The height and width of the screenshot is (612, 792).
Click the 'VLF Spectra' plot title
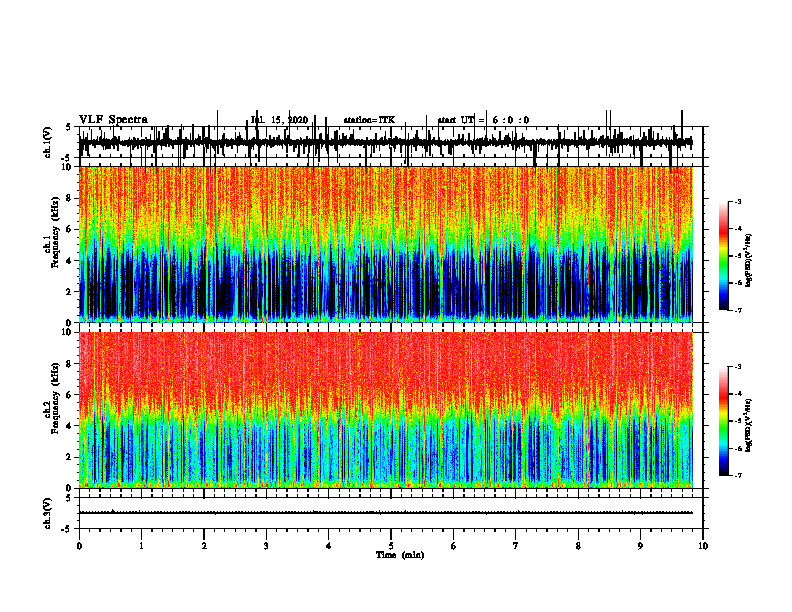tap(113, 119)
